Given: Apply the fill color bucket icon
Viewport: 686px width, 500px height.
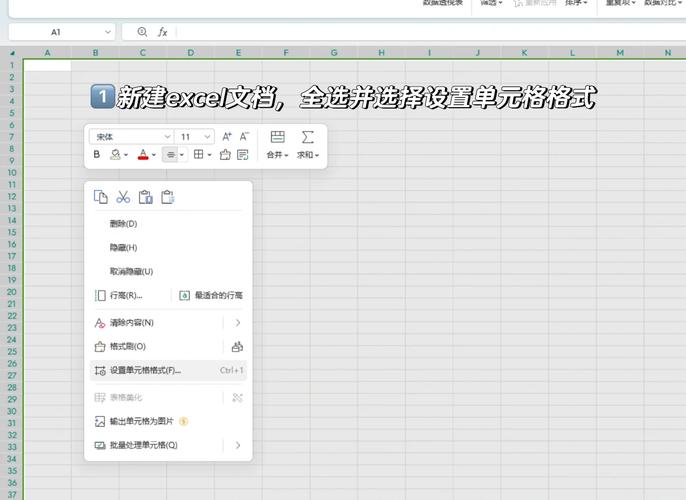Looking at the screenshot, I should tap(115, 154).
